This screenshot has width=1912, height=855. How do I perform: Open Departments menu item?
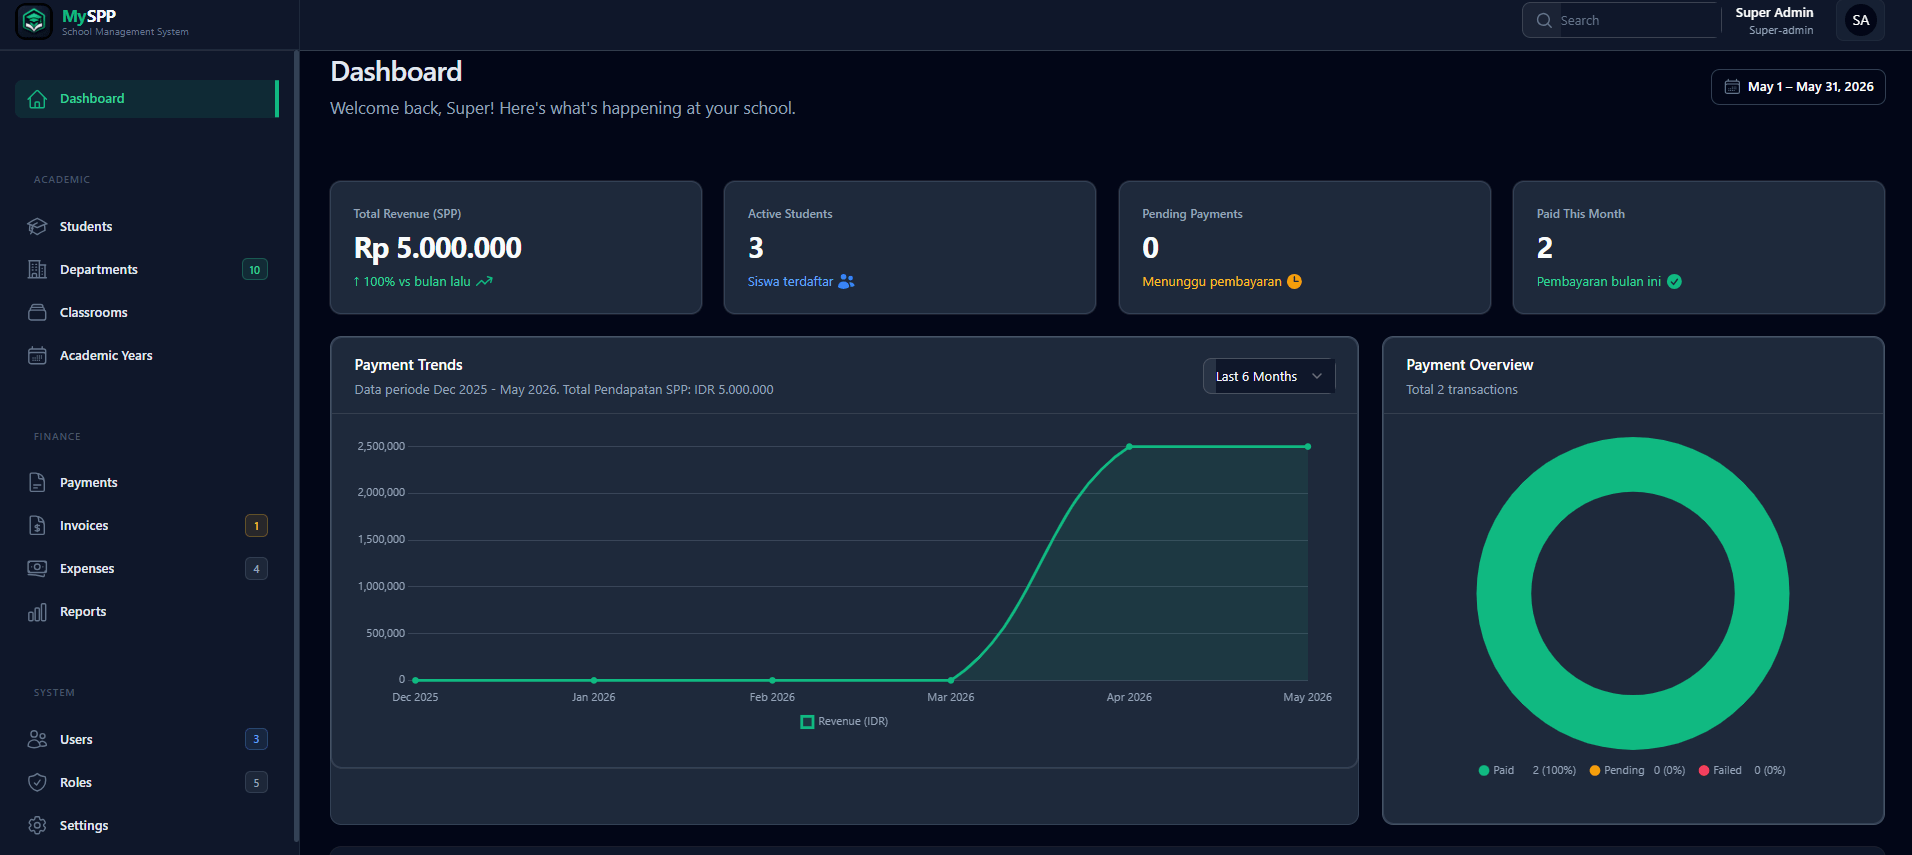coord(146,270)
